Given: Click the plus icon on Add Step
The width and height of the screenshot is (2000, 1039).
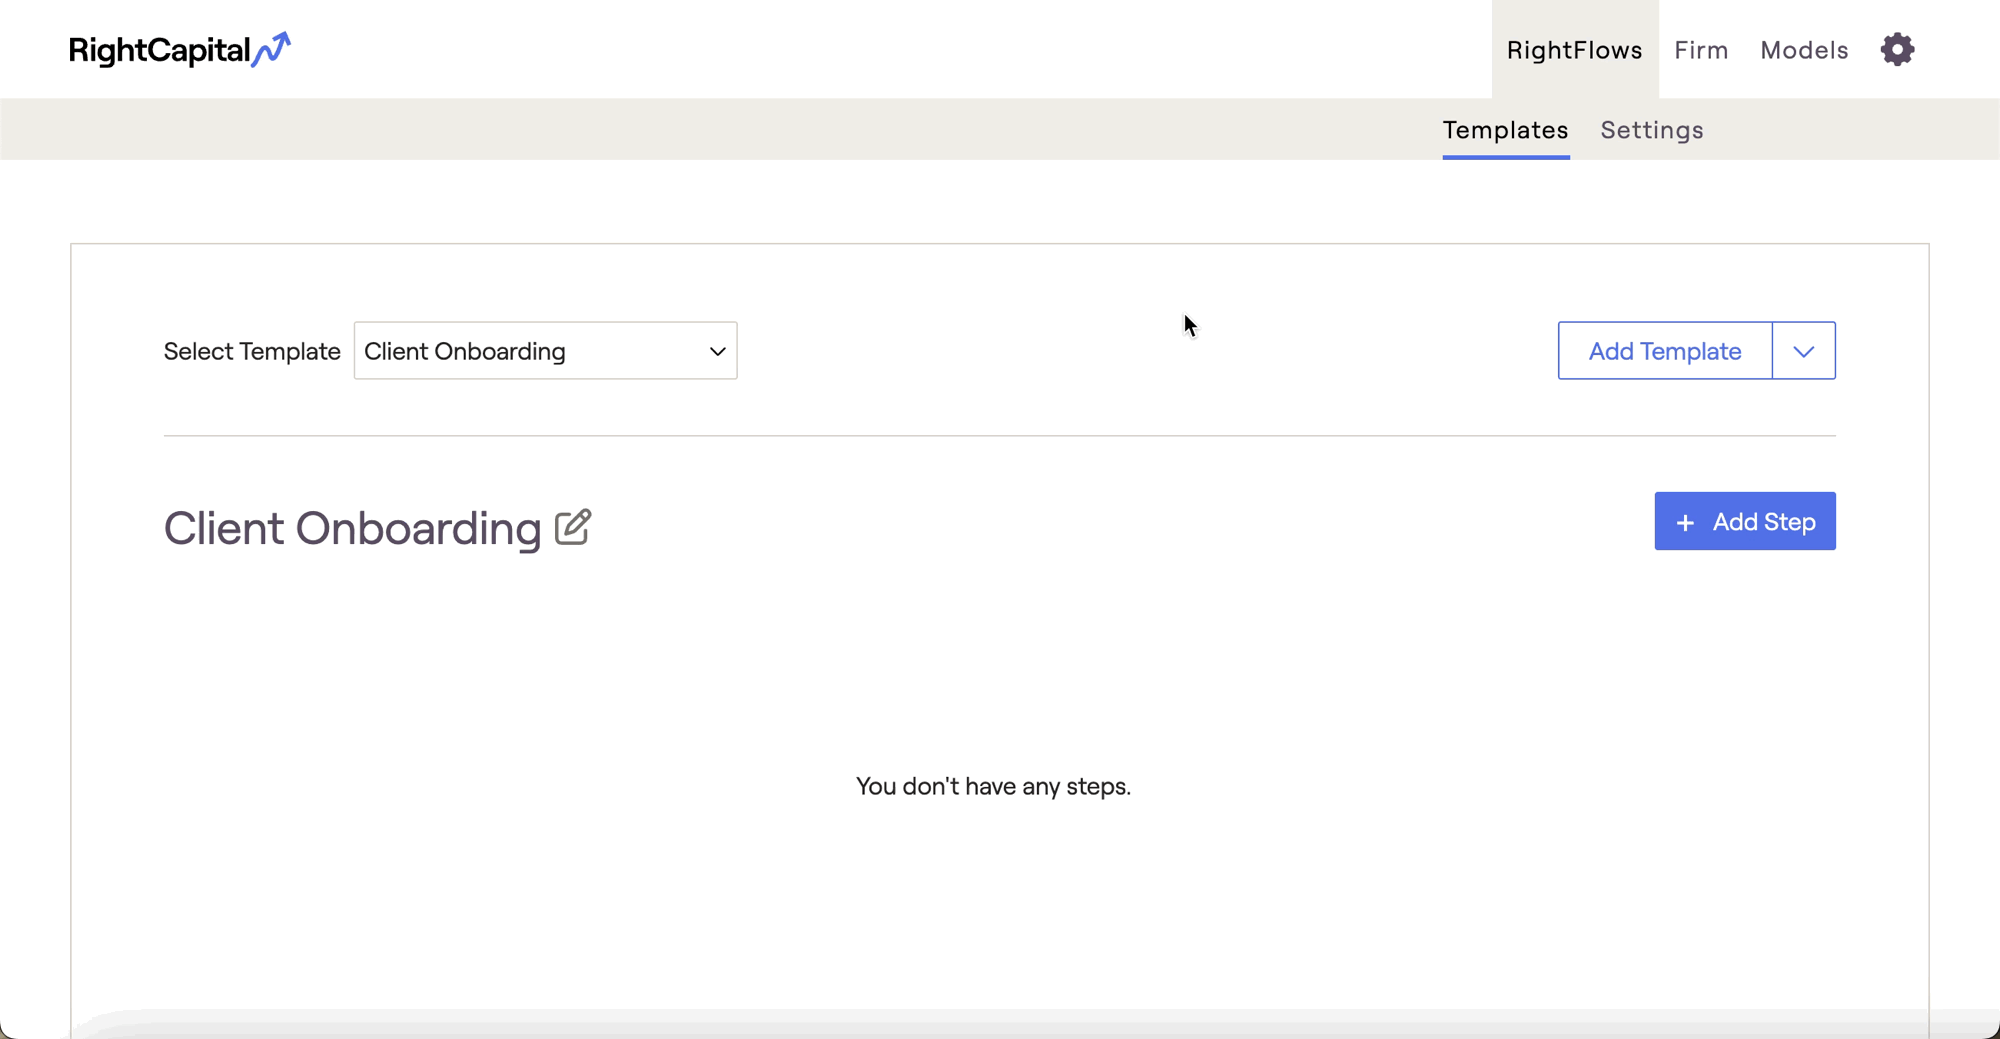Looking at the screenshot, I should point(1685,522).
